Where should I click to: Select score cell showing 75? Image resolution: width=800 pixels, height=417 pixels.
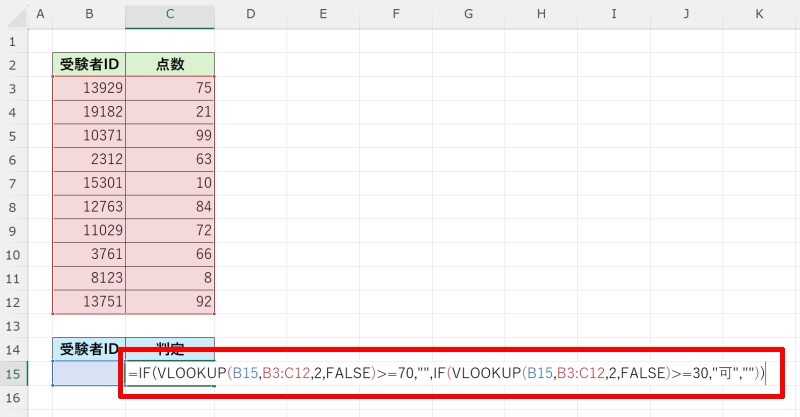[x=170, y=88]
